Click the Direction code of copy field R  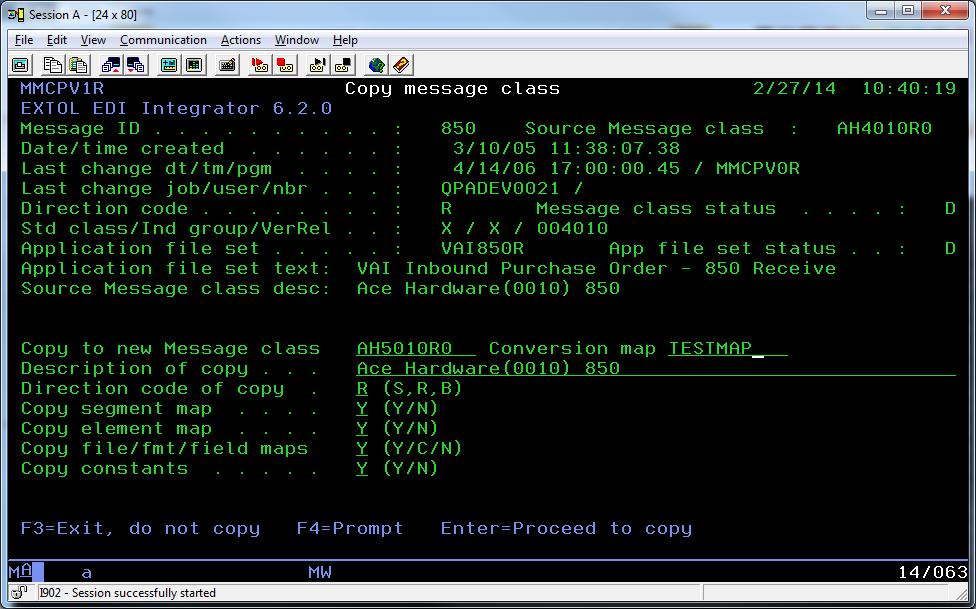click(362, 389)
